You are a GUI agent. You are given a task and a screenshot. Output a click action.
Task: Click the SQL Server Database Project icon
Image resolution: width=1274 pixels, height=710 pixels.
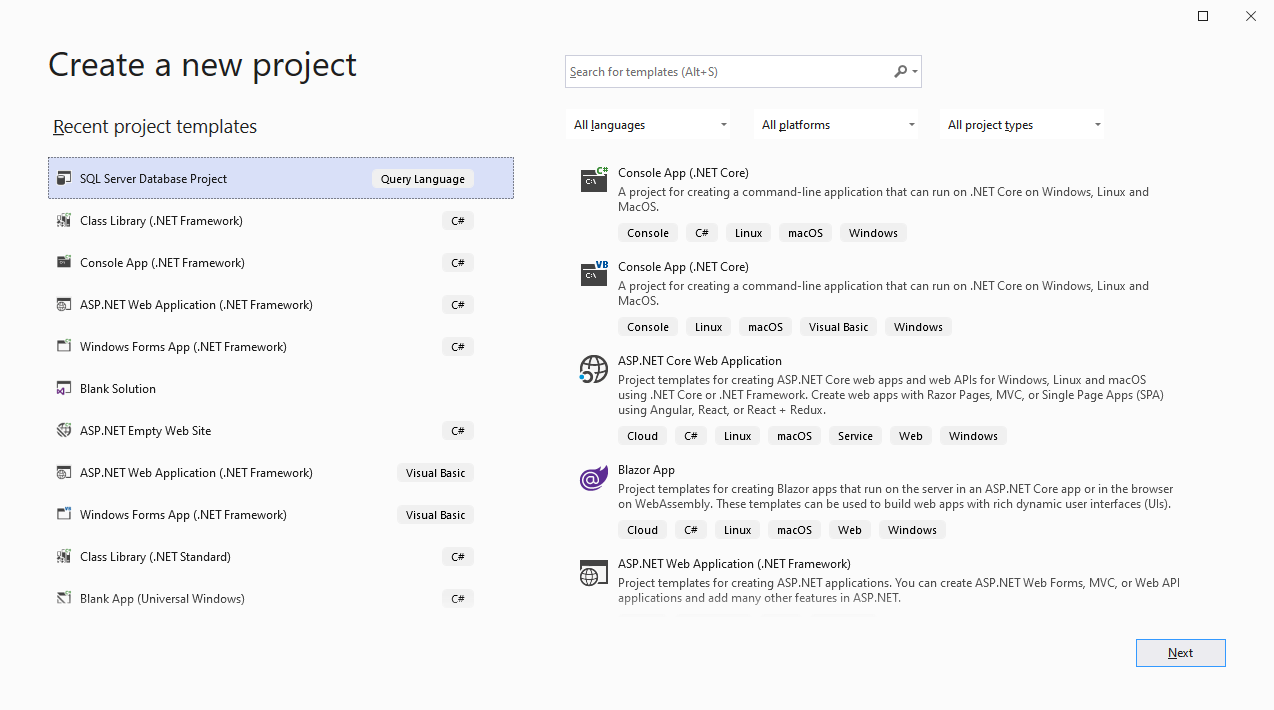point(64,179)
